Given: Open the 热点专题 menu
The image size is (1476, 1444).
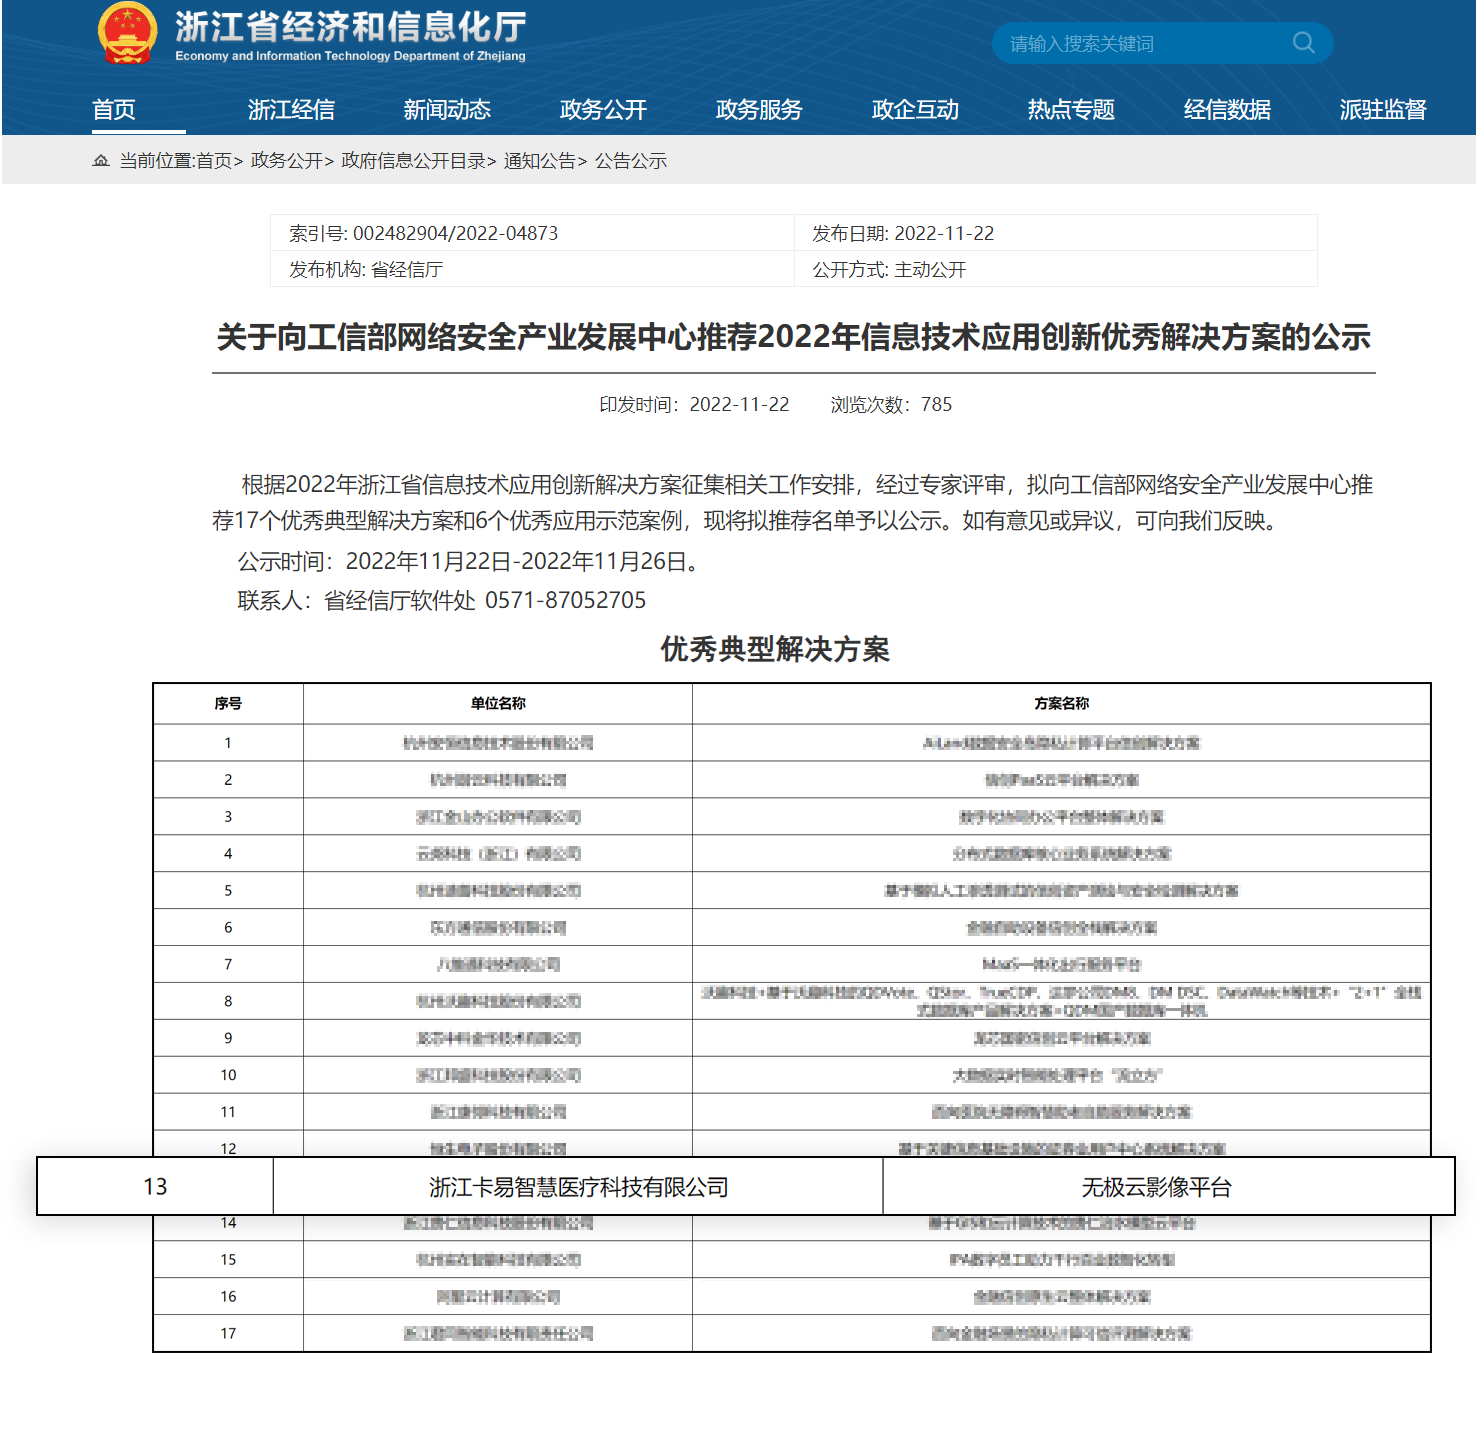Looking at the screenshot, I should 1070,110.
